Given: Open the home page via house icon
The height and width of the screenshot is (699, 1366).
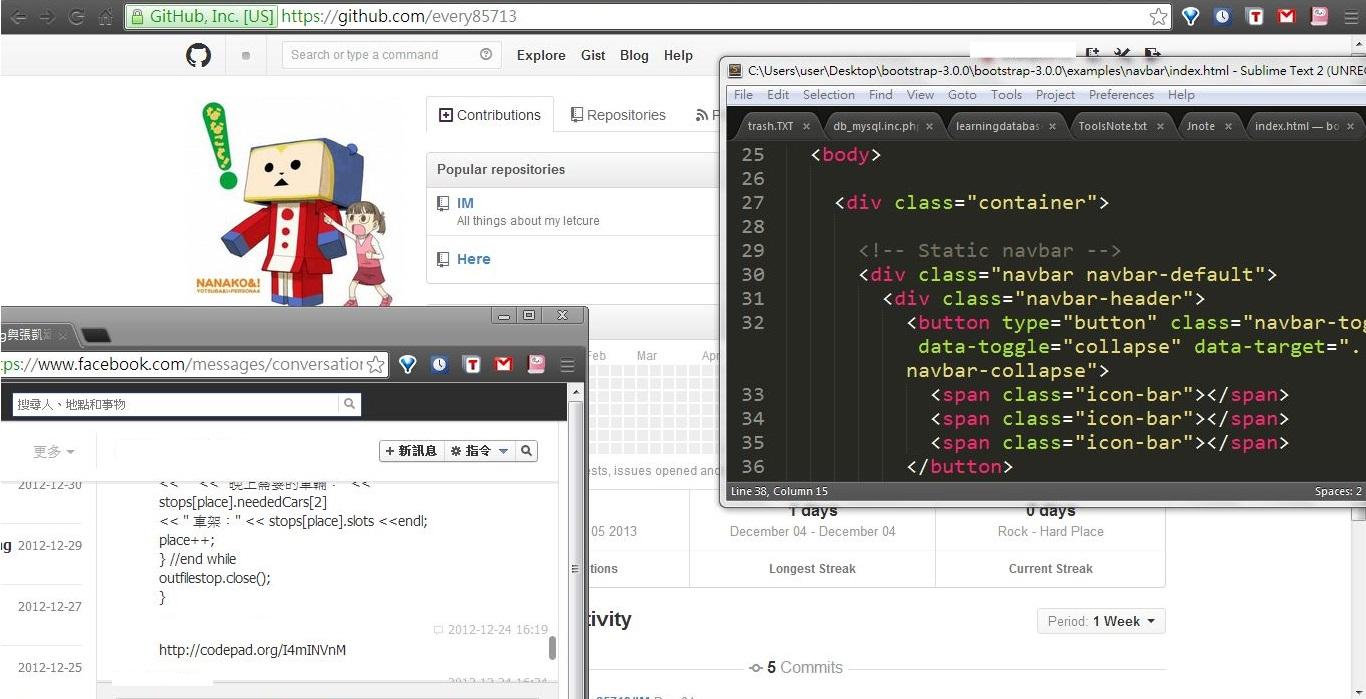Looking at the screenshot, I should point(105,17).
